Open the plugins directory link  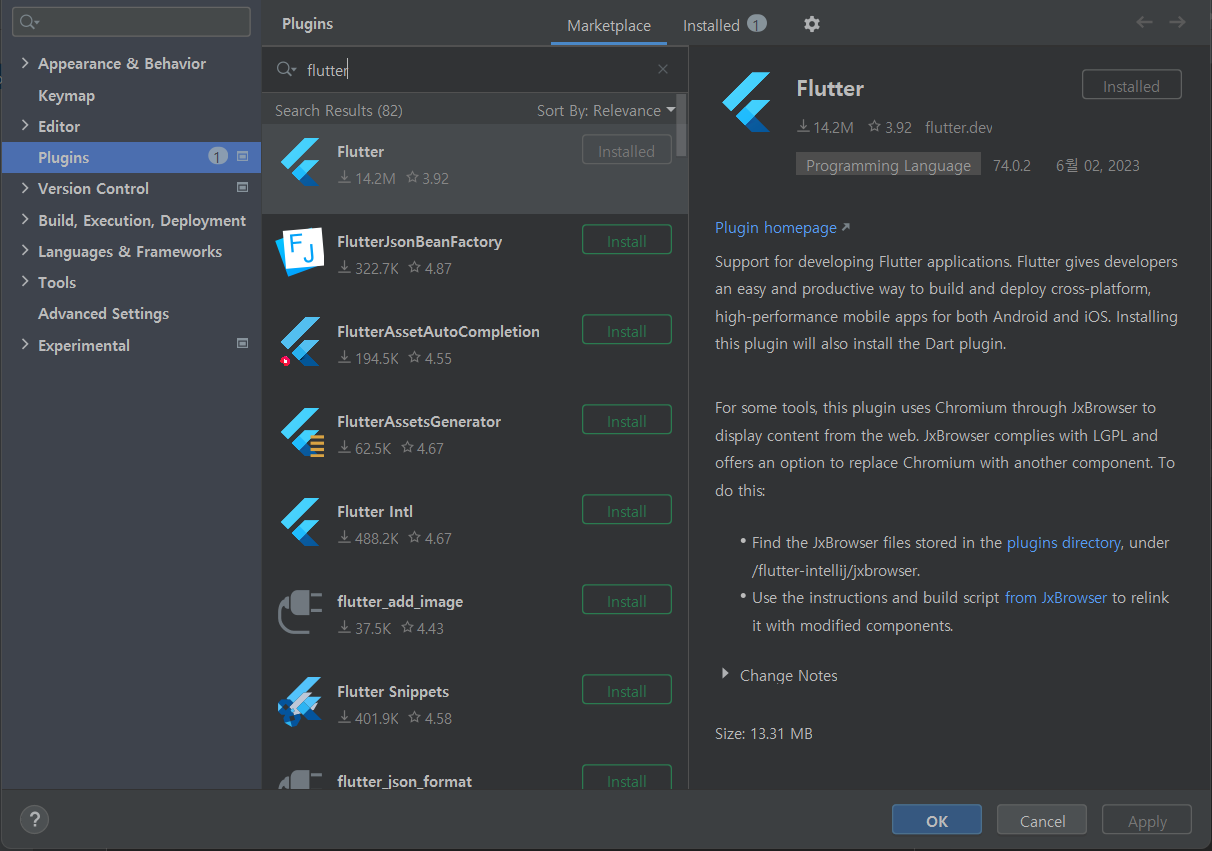1063,542
